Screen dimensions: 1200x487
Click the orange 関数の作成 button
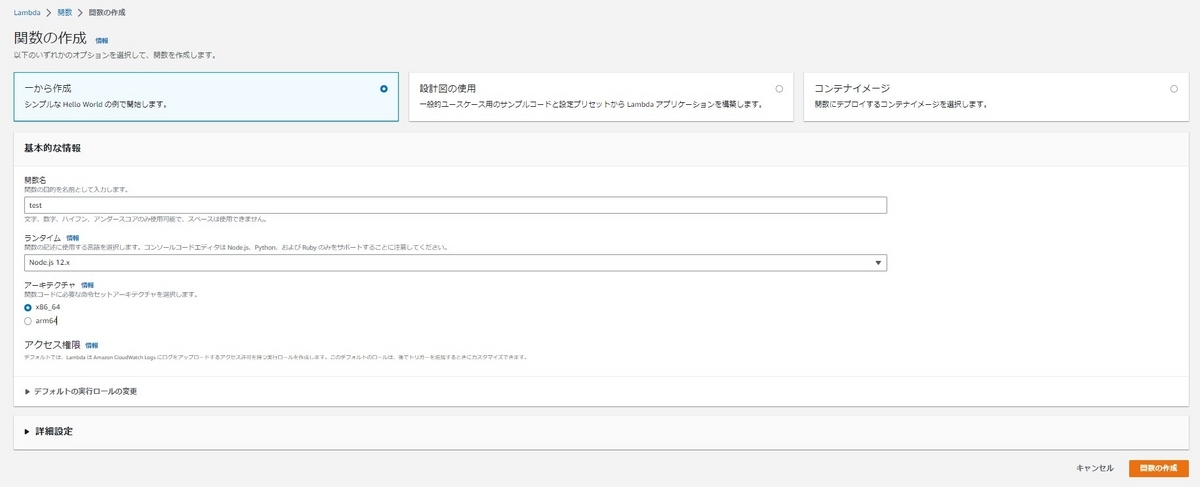(x=1158, y=468)
